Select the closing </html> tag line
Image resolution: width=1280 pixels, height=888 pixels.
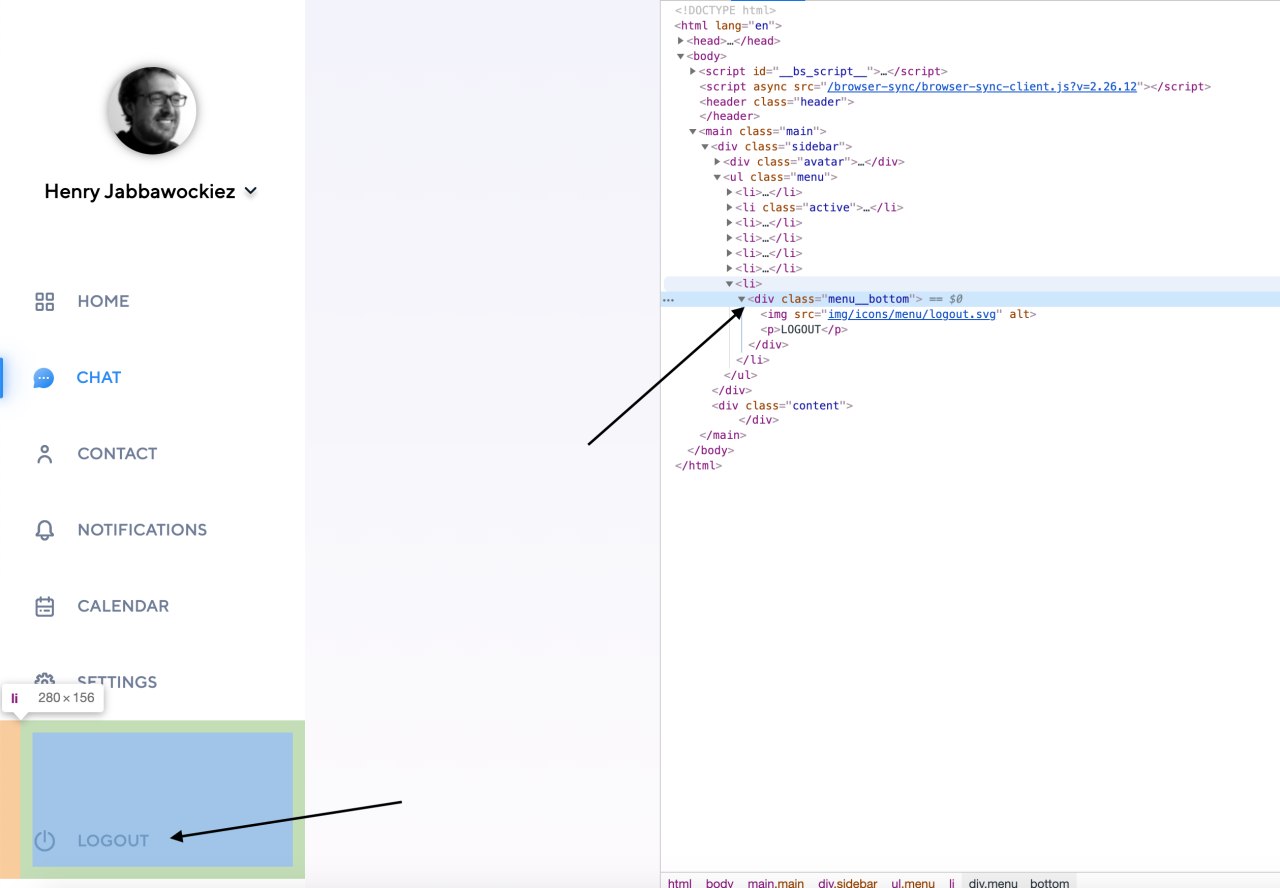click(699, 465)
